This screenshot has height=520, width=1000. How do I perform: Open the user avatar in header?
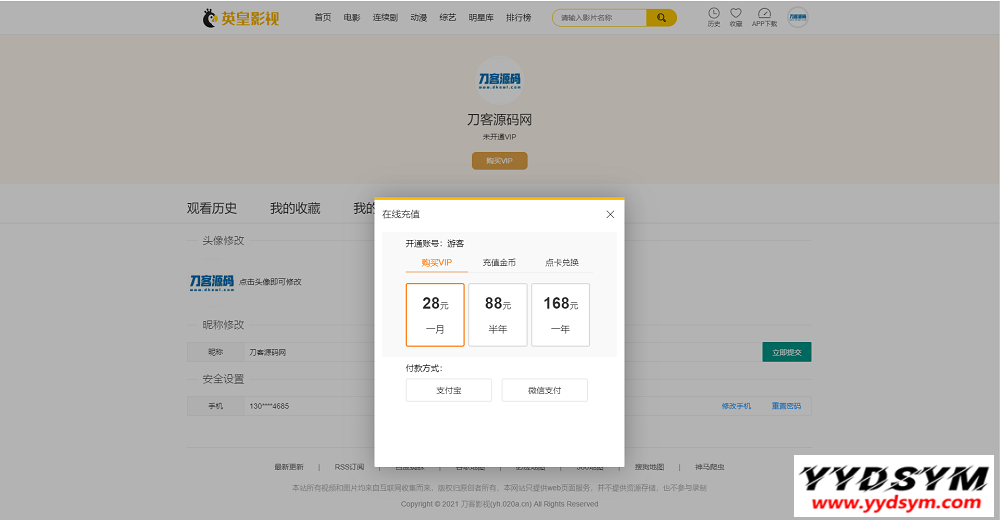click(x=797, y=17)
